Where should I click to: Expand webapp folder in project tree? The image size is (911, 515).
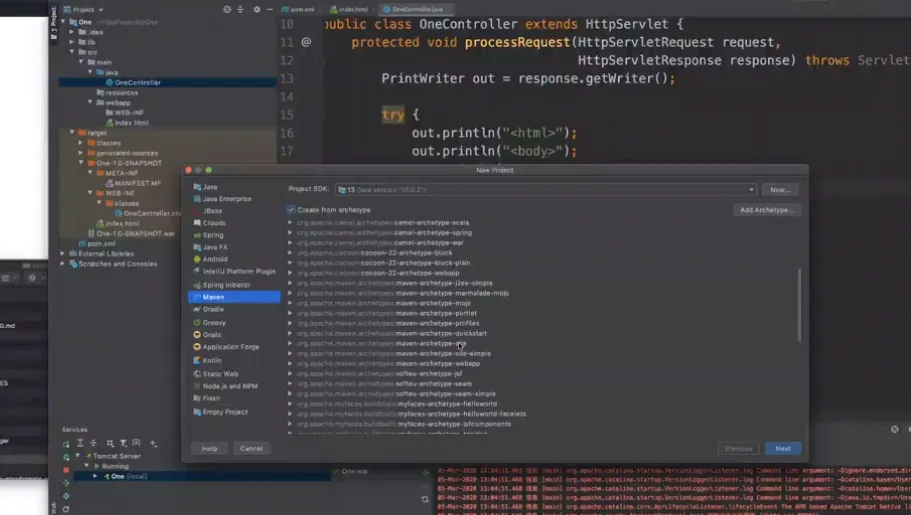[x=90, y=102]
